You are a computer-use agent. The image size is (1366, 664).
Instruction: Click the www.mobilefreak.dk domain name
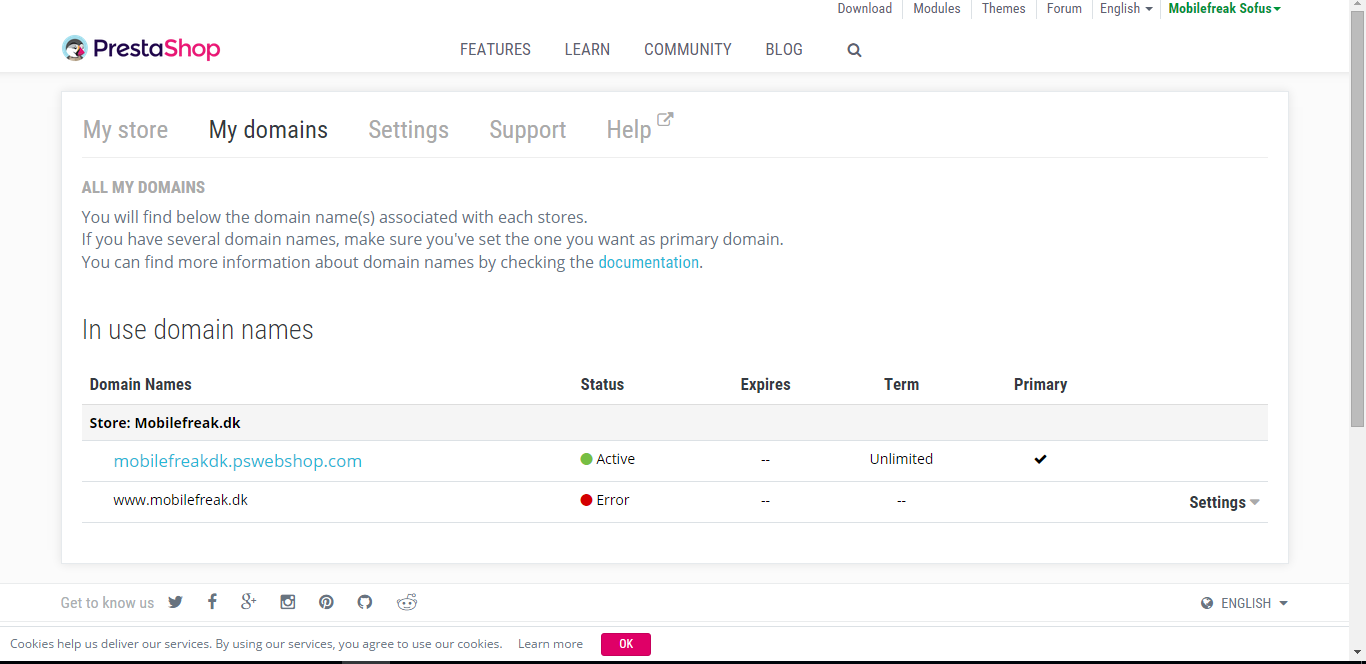(181, 500)
